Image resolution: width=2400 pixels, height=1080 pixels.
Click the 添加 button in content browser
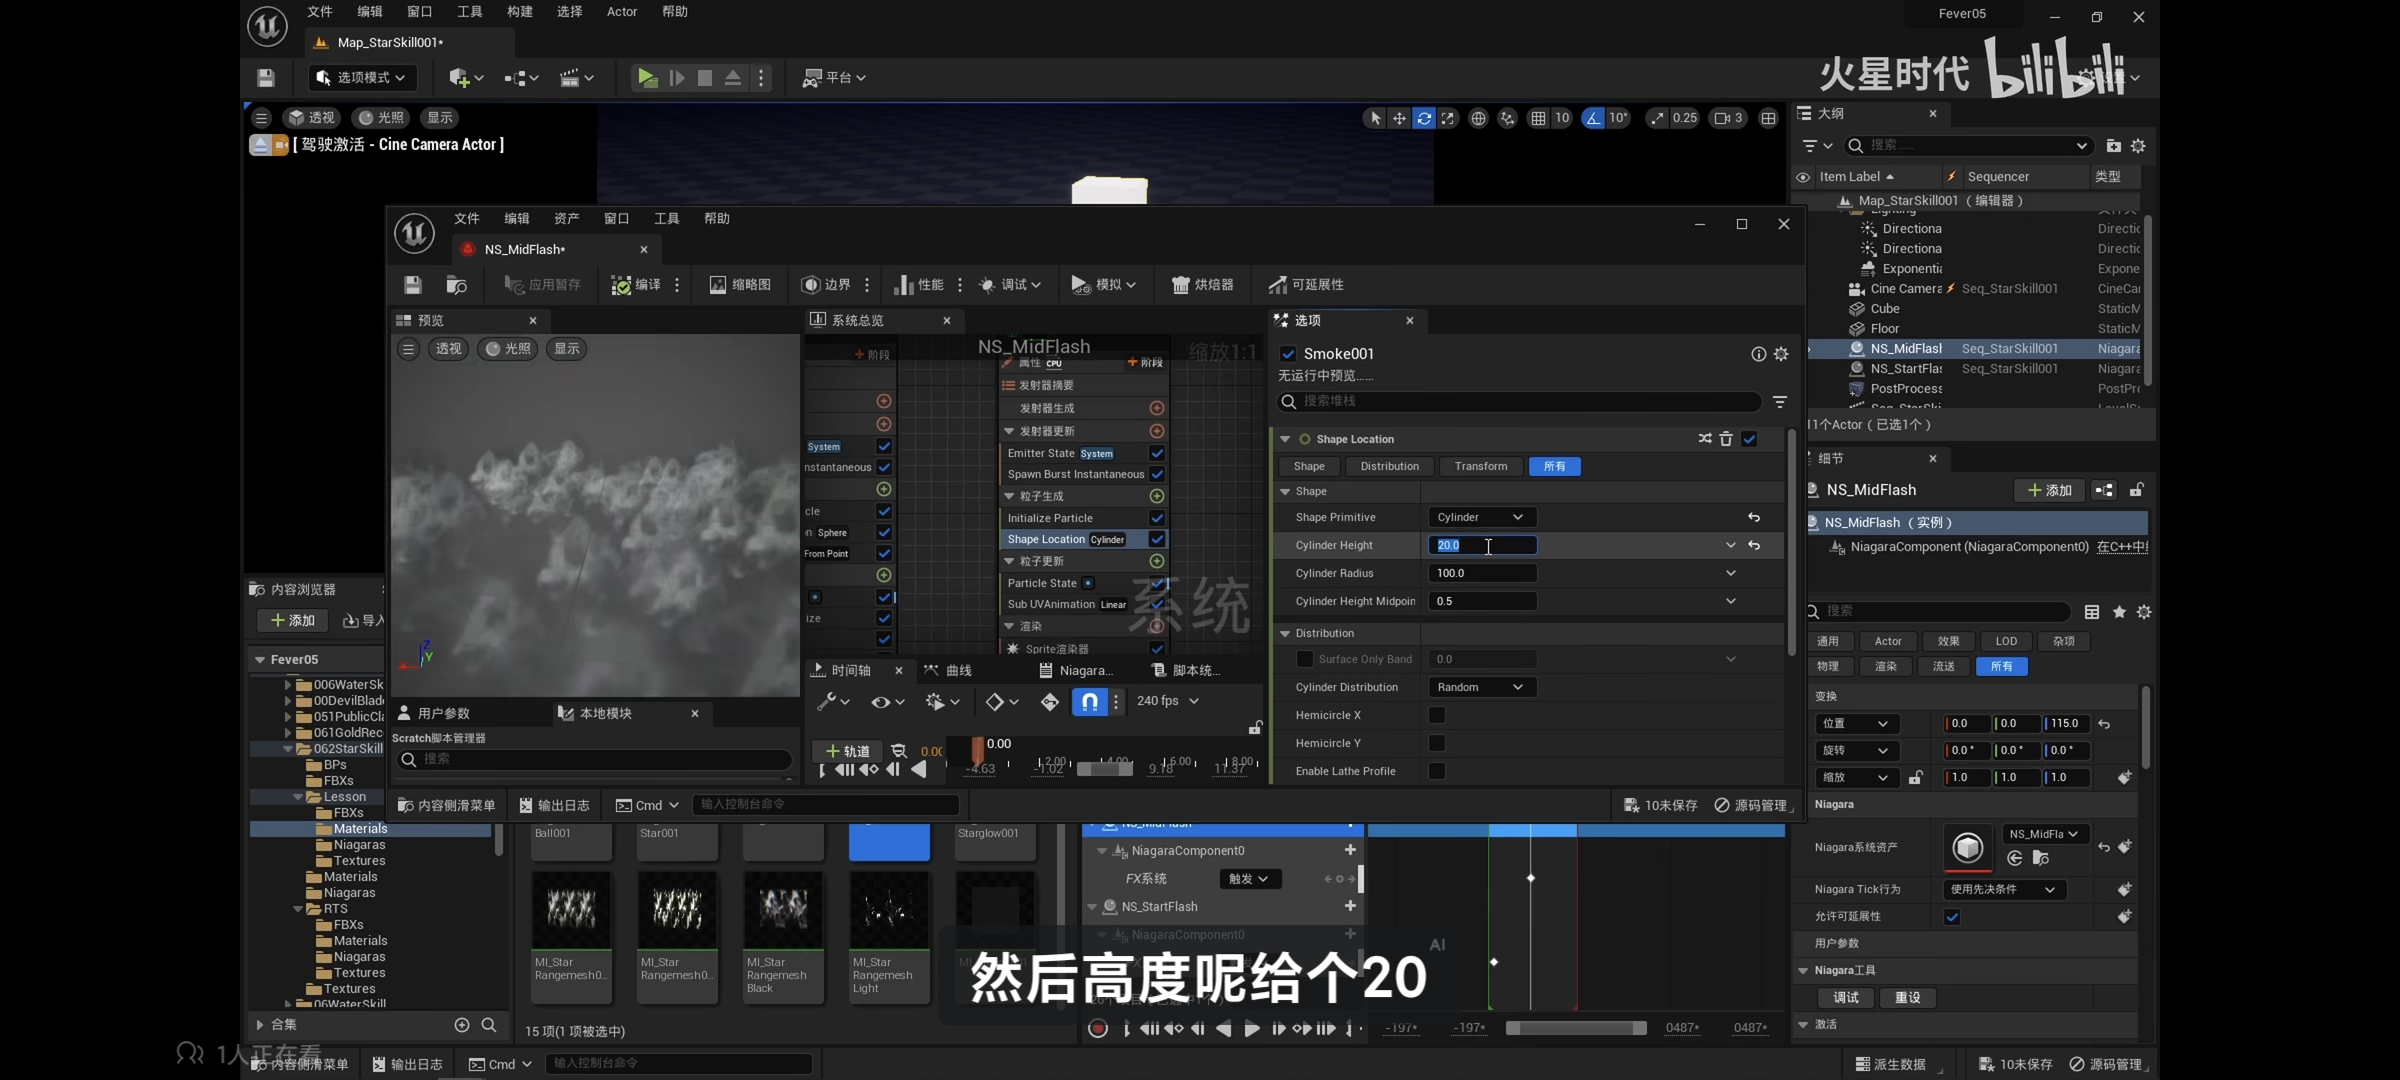click(292, 620)
